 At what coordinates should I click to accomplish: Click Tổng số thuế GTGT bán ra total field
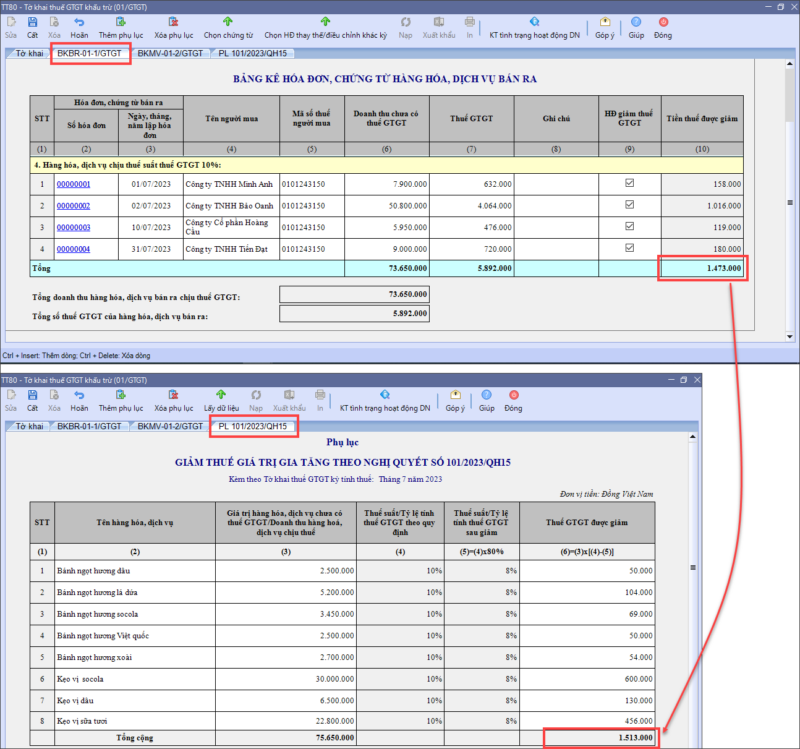(x=355, y=314)
